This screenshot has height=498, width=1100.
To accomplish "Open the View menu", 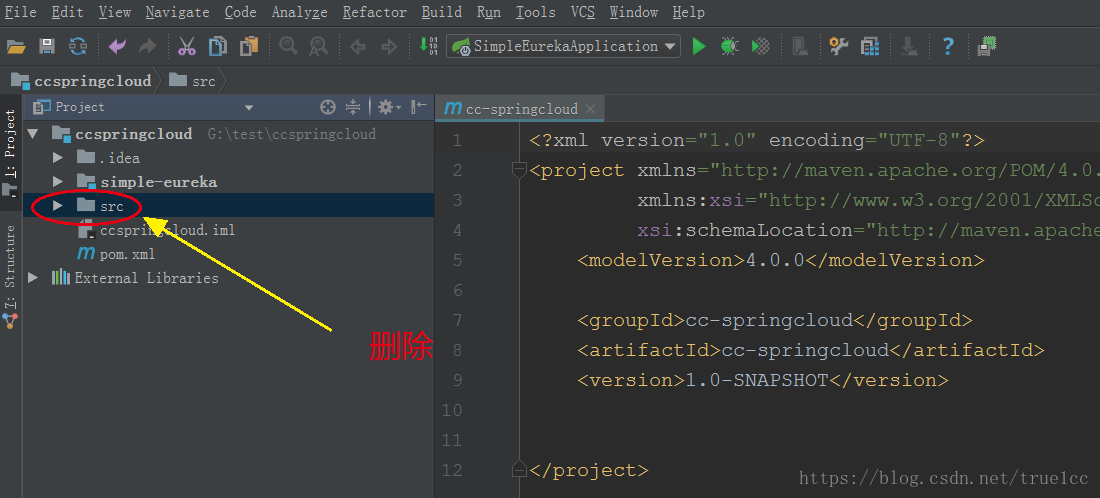I will [114, 12].
